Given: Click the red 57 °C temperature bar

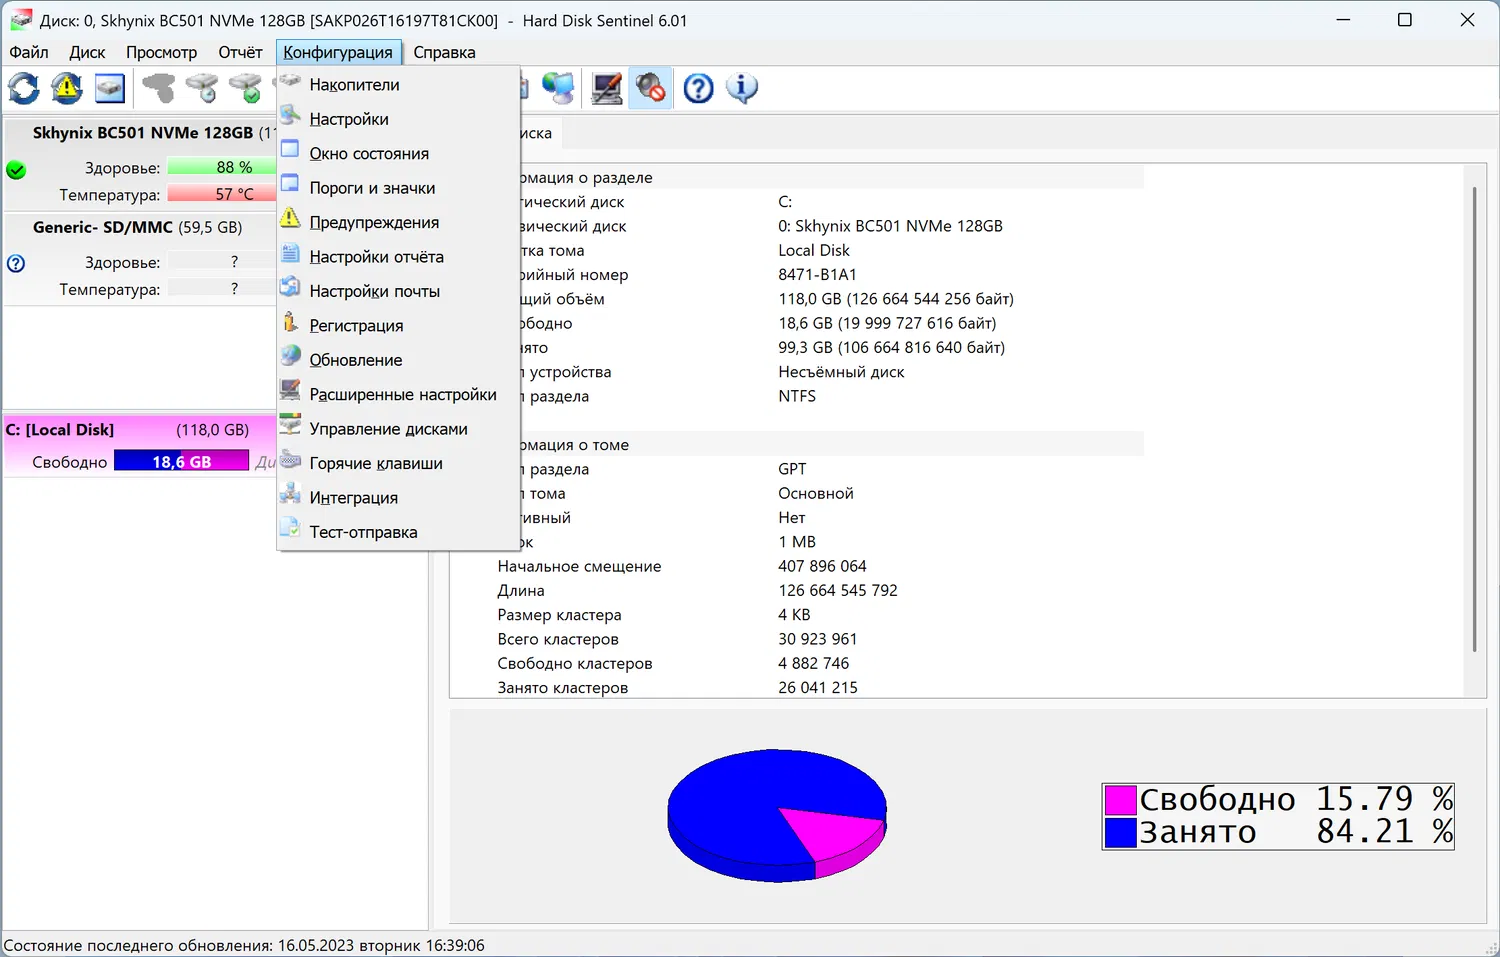Looking at the screenshot, I should point(222,195).
